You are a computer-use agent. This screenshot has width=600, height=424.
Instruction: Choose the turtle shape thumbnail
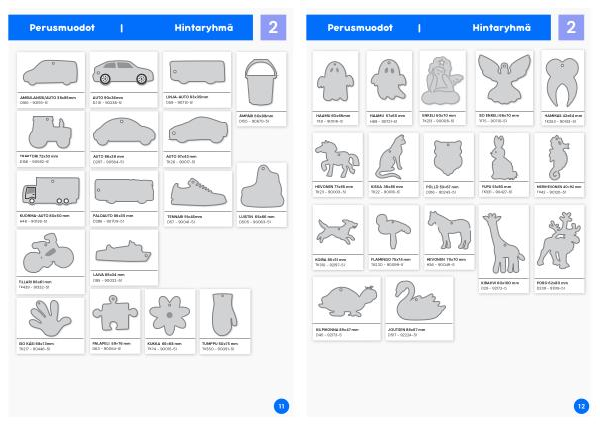347,302
